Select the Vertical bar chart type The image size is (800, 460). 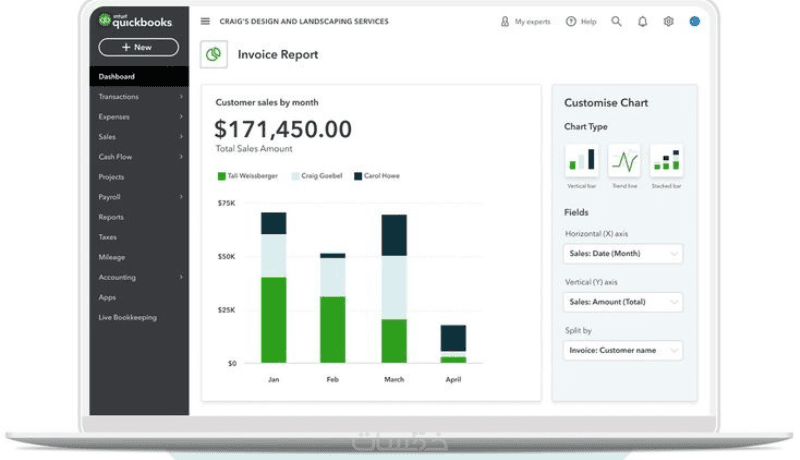[582, 160]
